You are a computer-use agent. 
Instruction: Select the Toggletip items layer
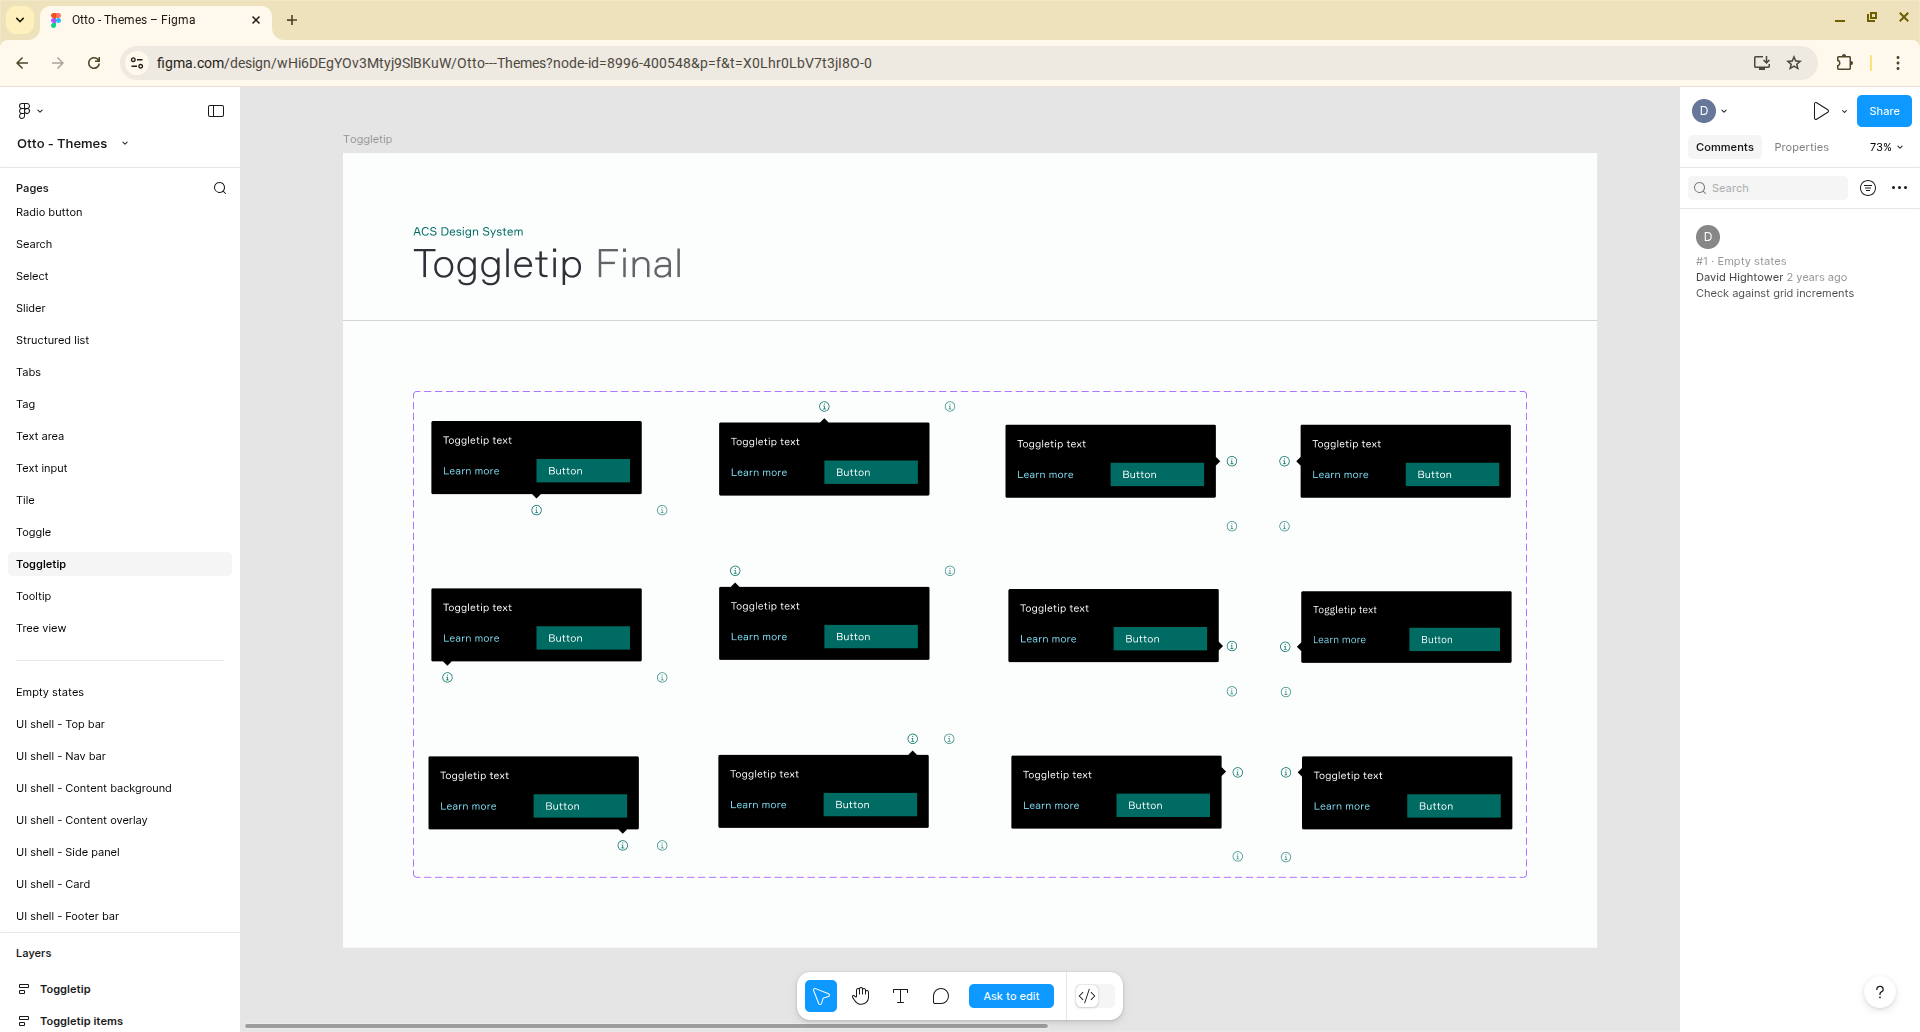click(81, 1021)
